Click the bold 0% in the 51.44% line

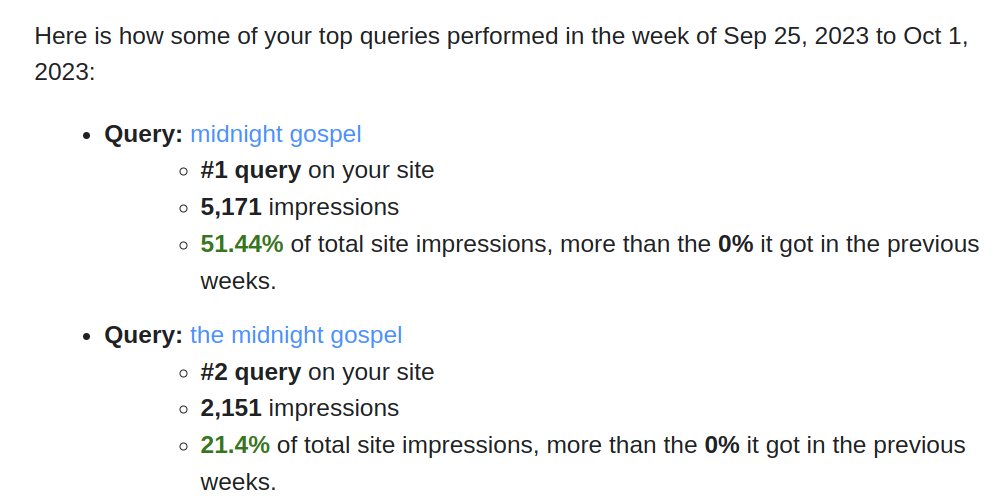735,244
